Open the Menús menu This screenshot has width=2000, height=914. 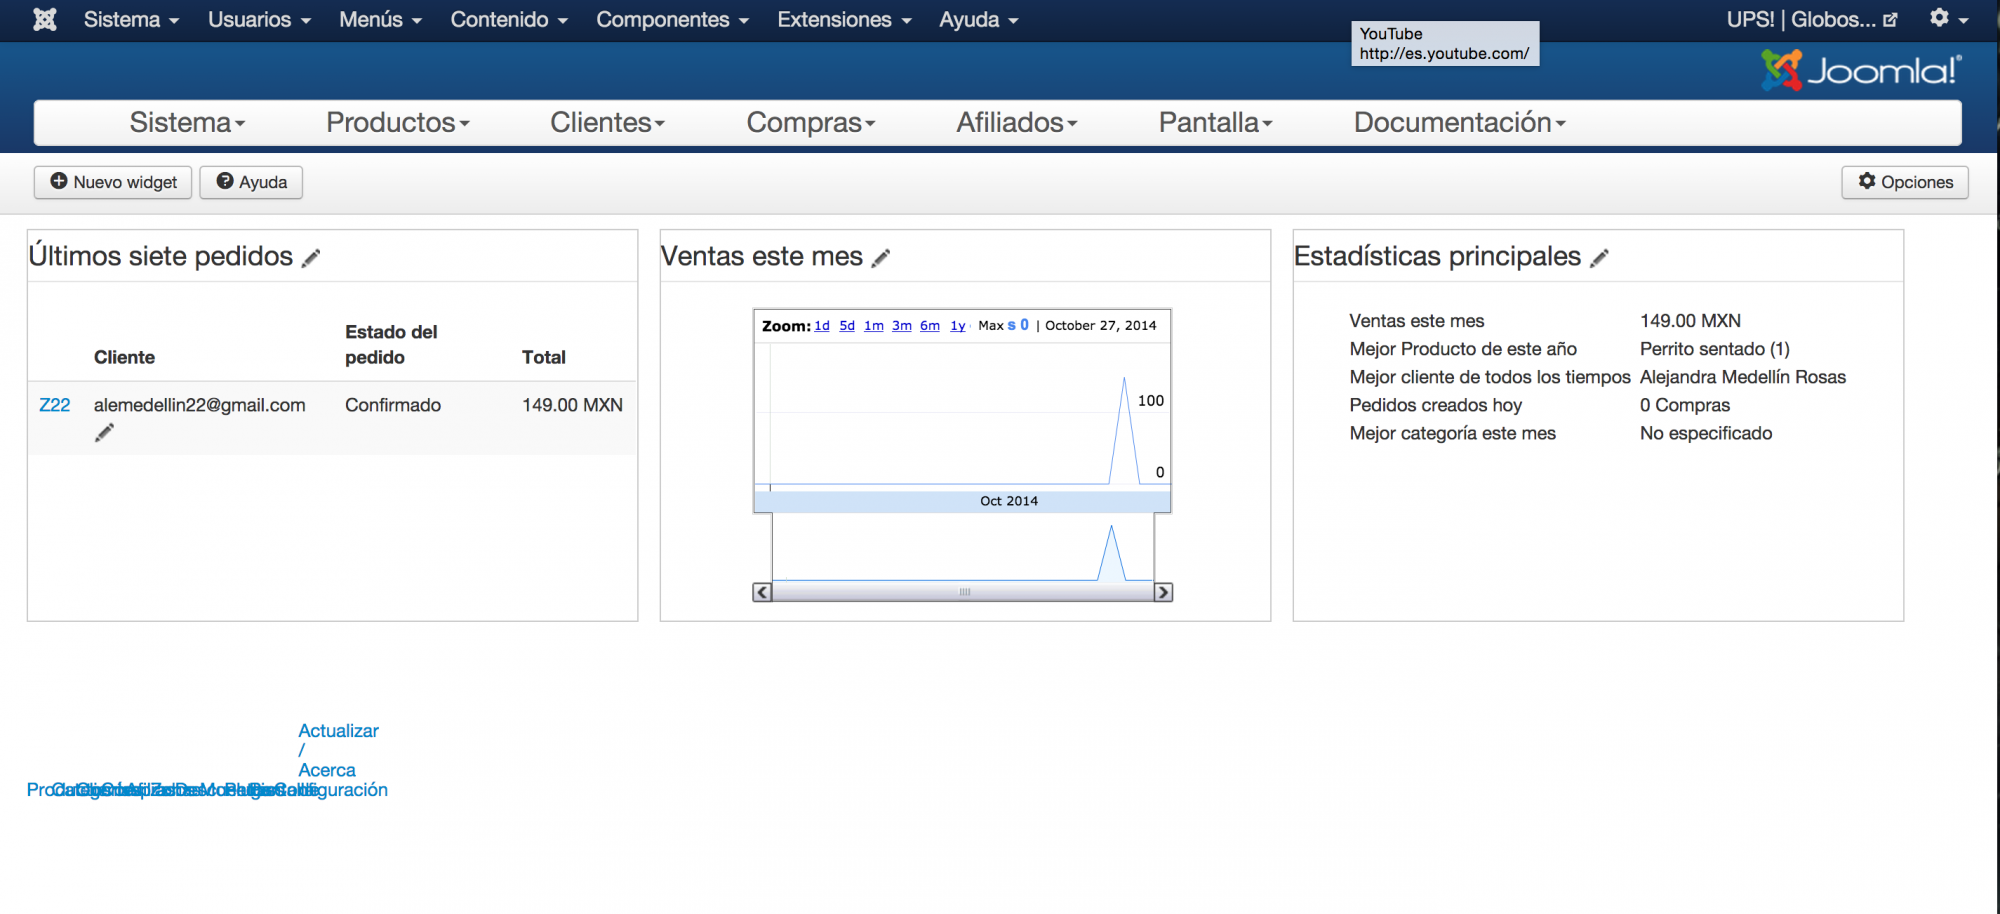[380, 19]
